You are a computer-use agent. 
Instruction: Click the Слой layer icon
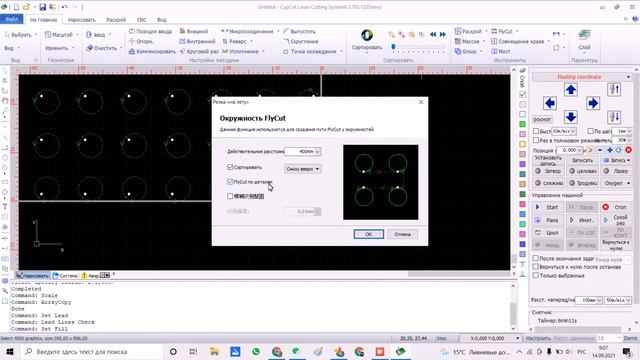(x=584, y=35)
